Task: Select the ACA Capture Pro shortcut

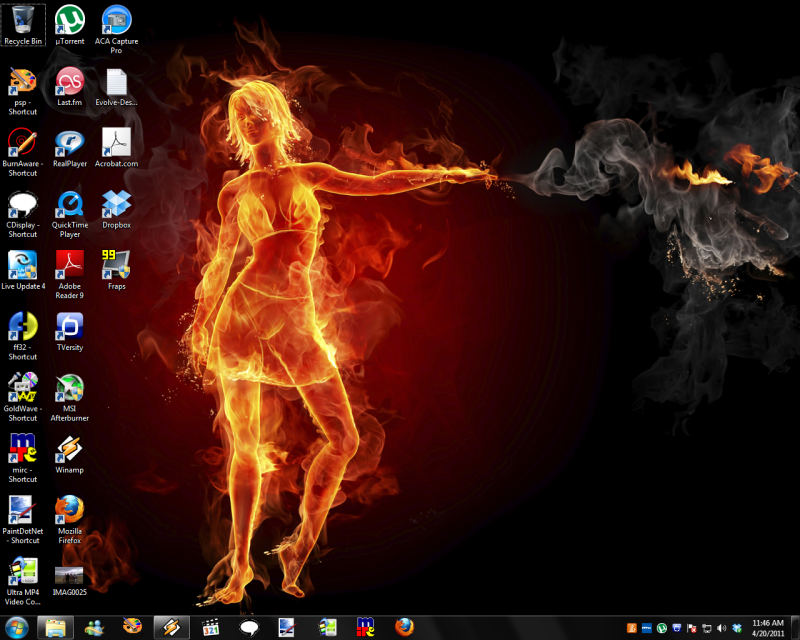Action: click(116, 20)
